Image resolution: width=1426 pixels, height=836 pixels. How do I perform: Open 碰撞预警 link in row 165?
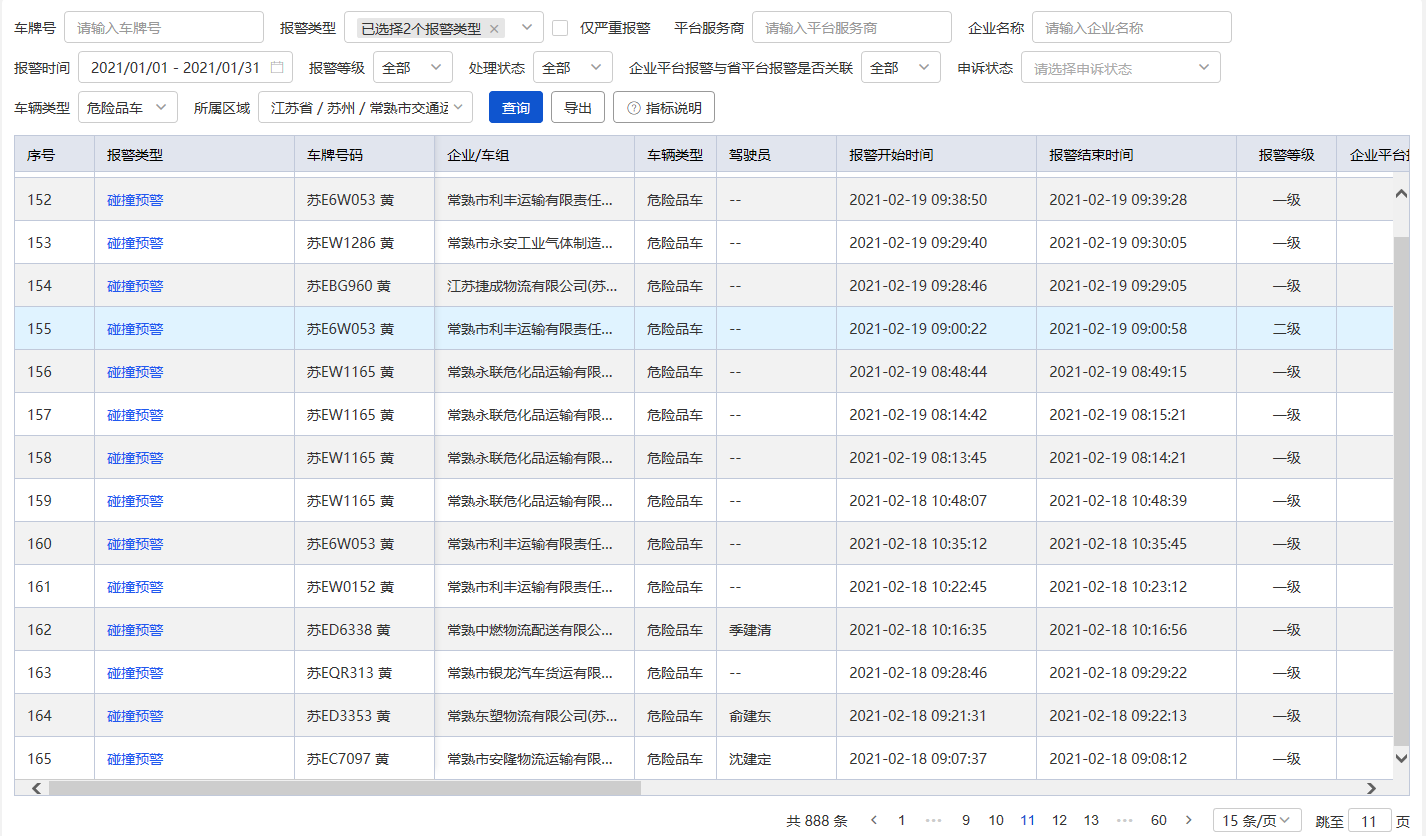coord(135,759)
